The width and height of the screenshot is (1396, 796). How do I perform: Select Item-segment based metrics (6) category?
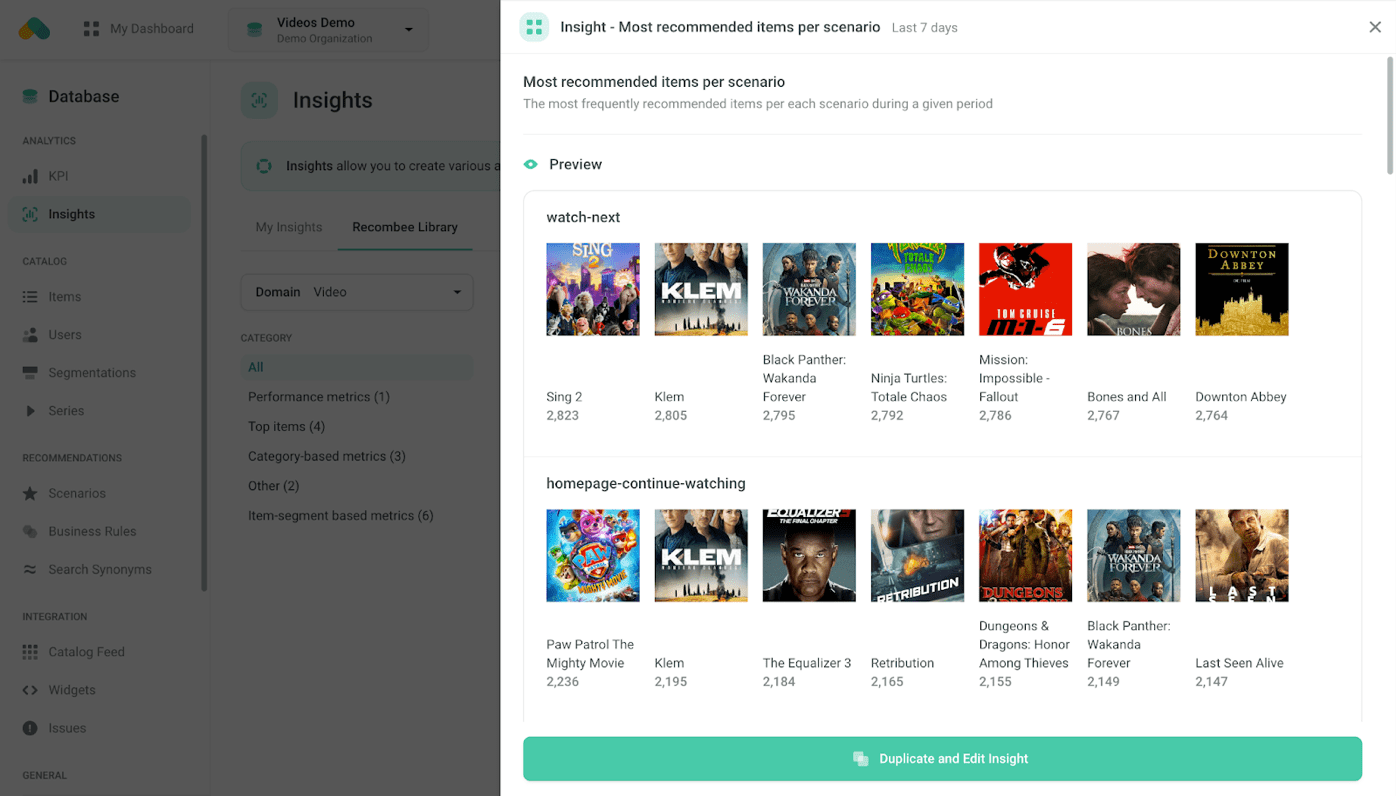click(x=341, y=516)
